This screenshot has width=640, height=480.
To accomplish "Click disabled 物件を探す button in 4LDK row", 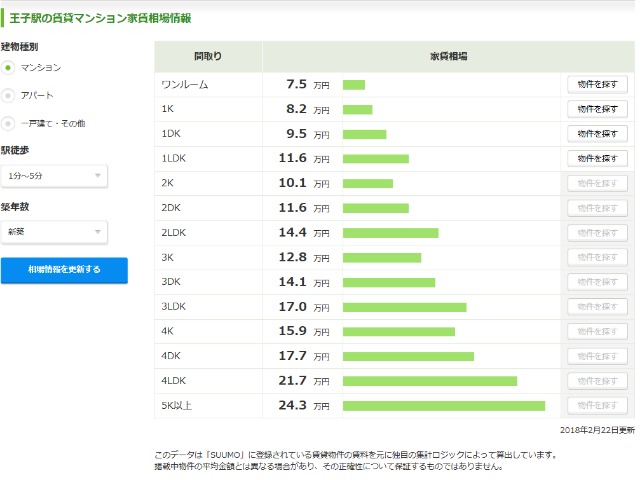I will click(x=597, y=381).
